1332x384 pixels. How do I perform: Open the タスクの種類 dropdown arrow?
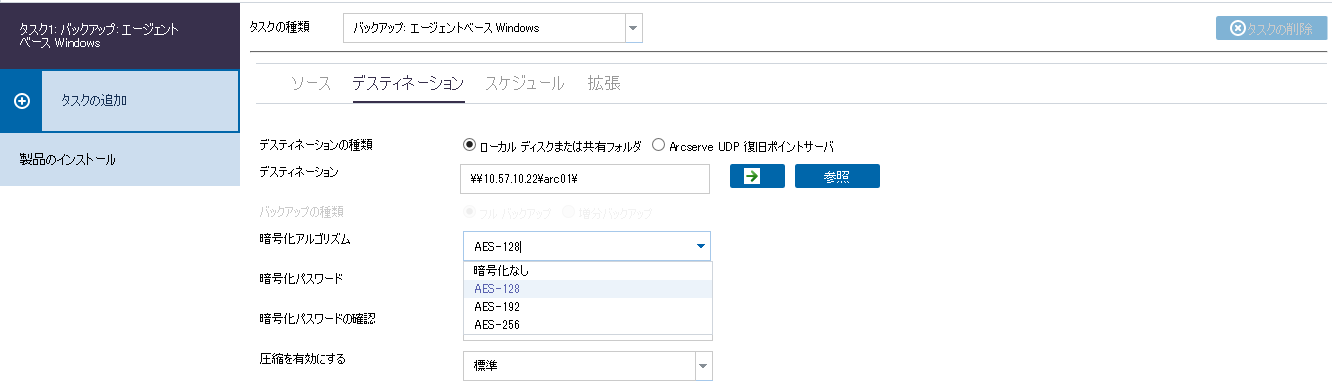pyautogui.click(x=632, y=28)
